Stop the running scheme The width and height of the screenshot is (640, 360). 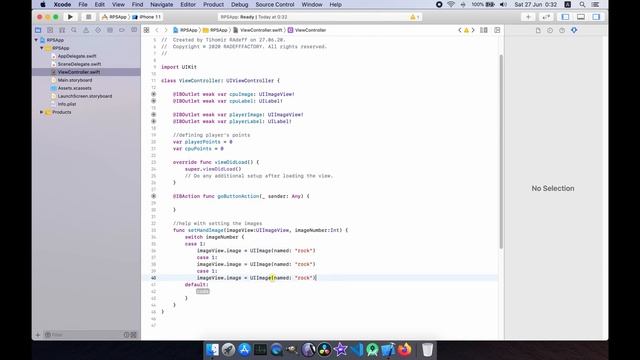coord(88,17)
